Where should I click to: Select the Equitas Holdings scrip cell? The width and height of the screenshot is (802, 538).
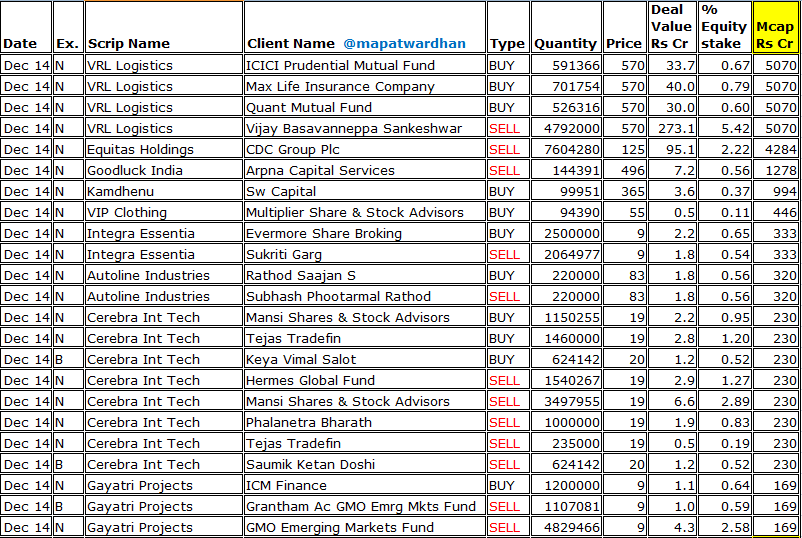tap(164, 149)
